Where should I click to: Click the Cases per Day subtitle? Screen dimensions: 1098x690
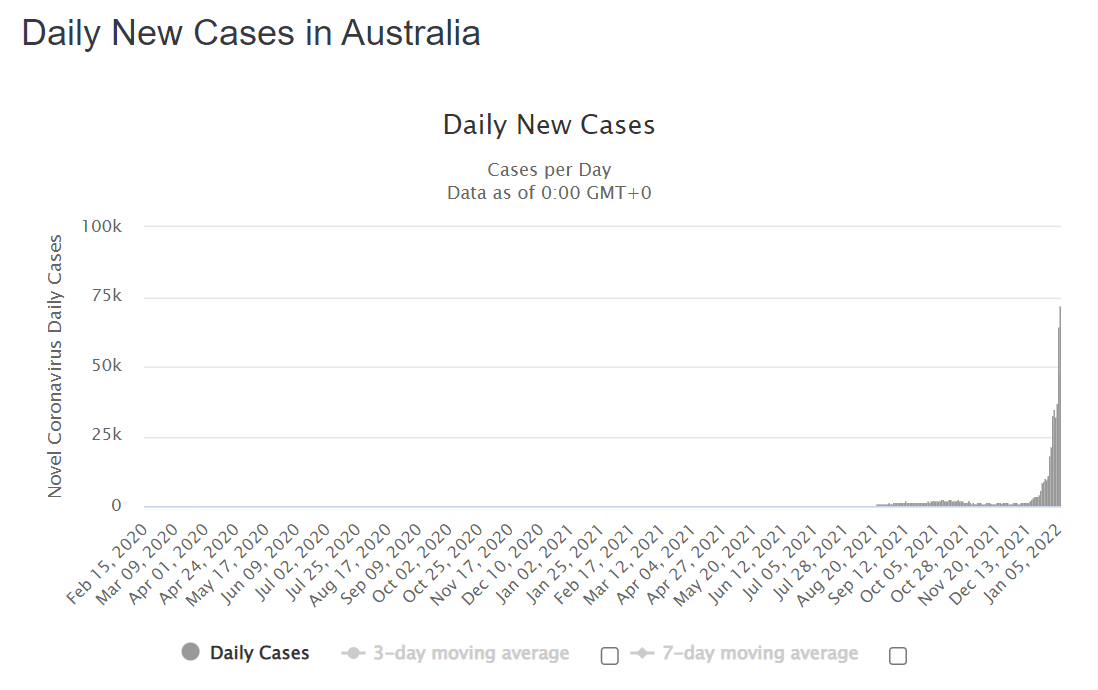(548, 169)
